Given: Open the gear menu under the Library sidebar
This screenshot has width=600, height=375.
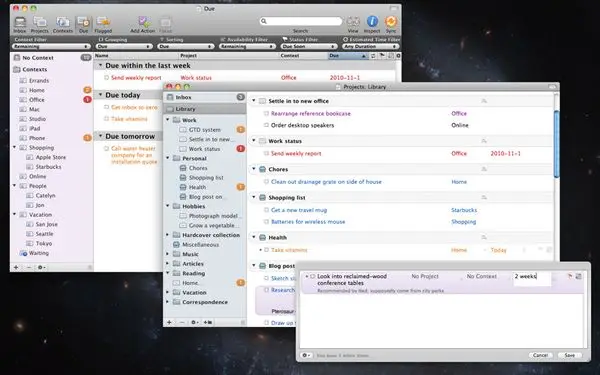Looking at the screenshot, I should tap(194, 323).
